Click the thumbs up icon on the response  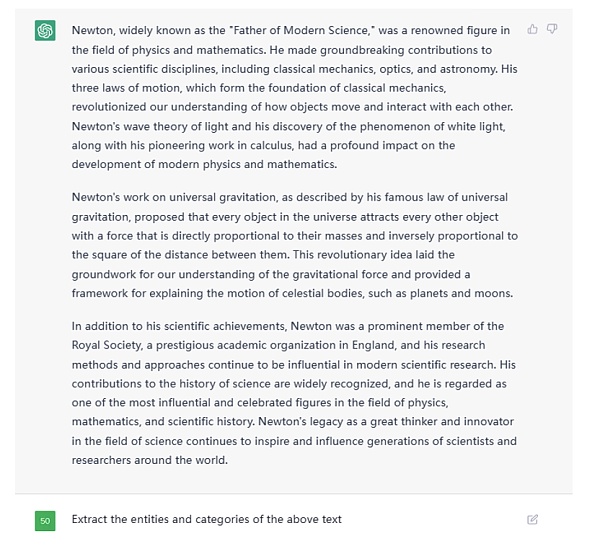(x=532, y=30)
